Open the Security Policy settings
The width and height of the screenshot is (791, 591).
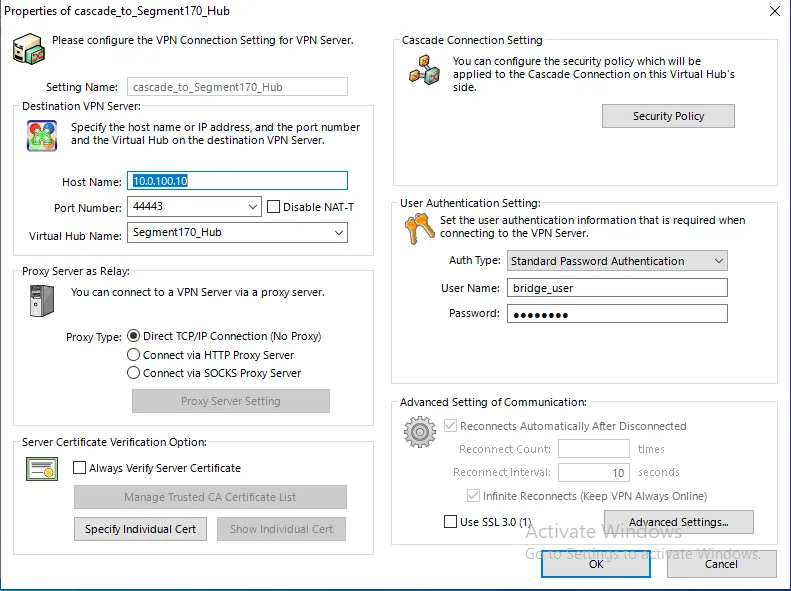tap(668, 116)
